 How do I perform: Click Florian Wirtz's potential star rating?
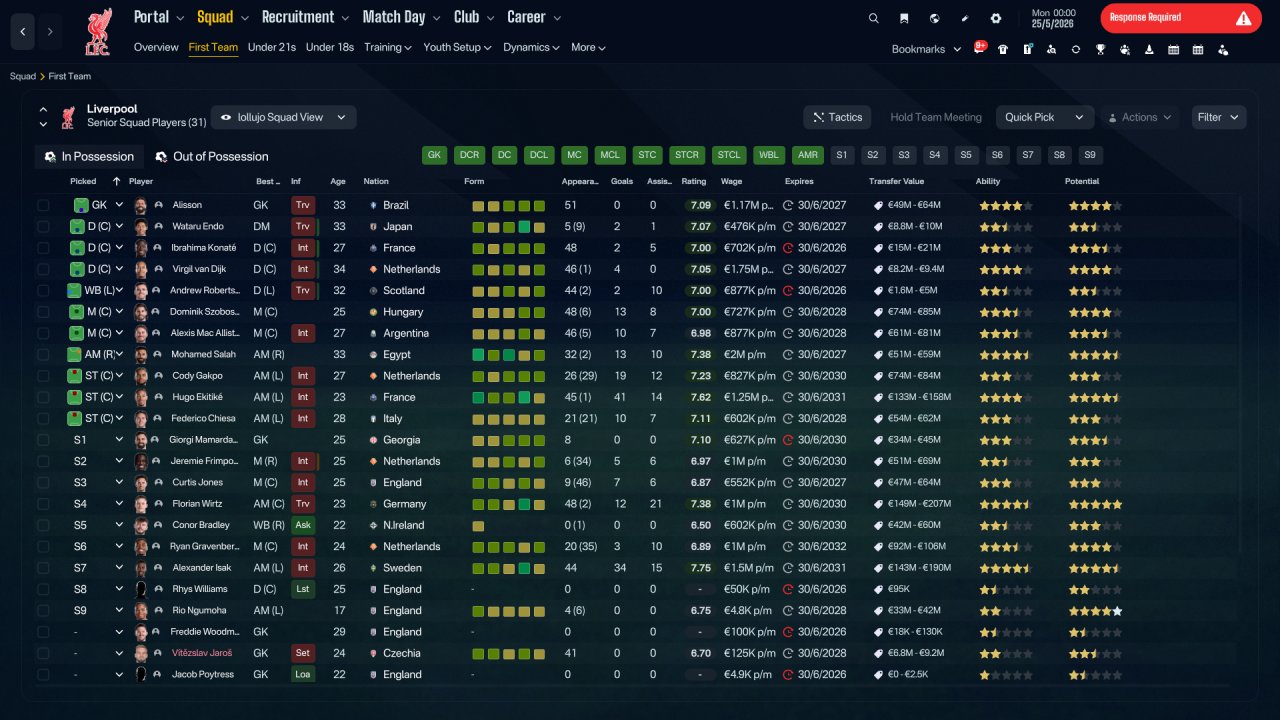coord(1095,504)
